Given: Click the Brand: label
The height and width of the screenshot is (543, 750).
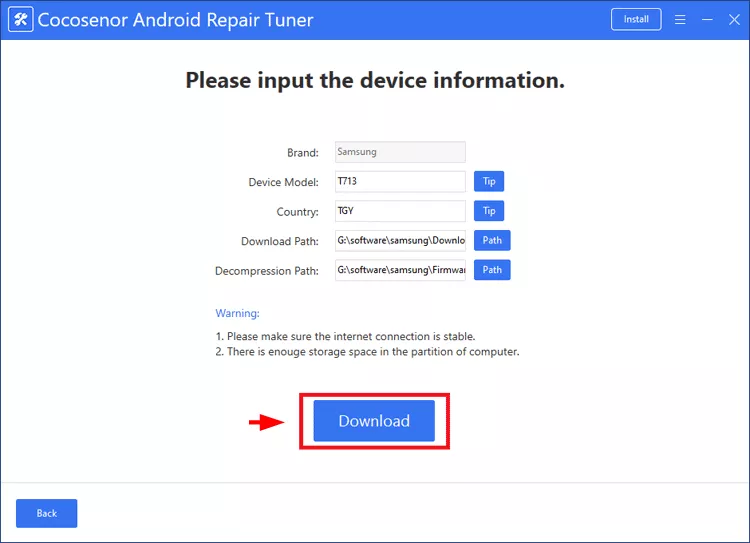Looking at the screenshot, I should [x=303, y=153].
